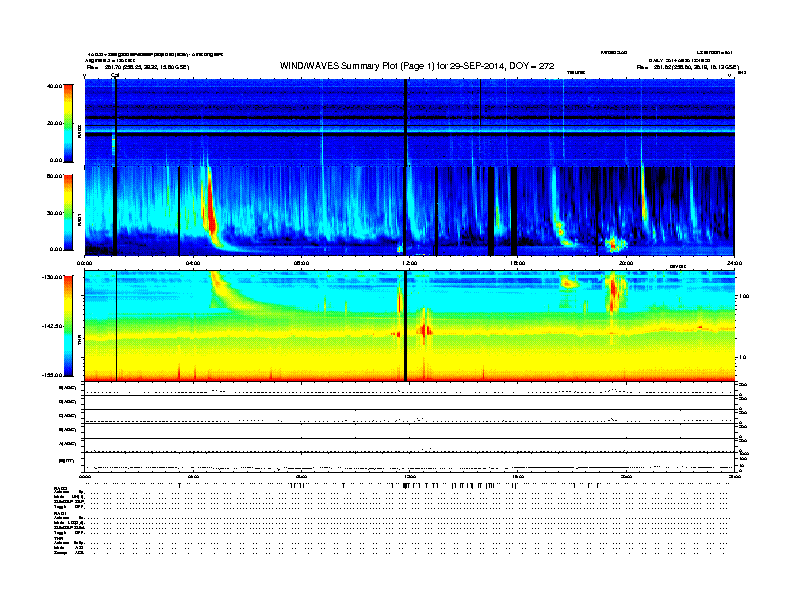The height and width of the screenshot is (612, 792).
Task: Click the 00:00 label below the line plots
Action: click(85, 476)
